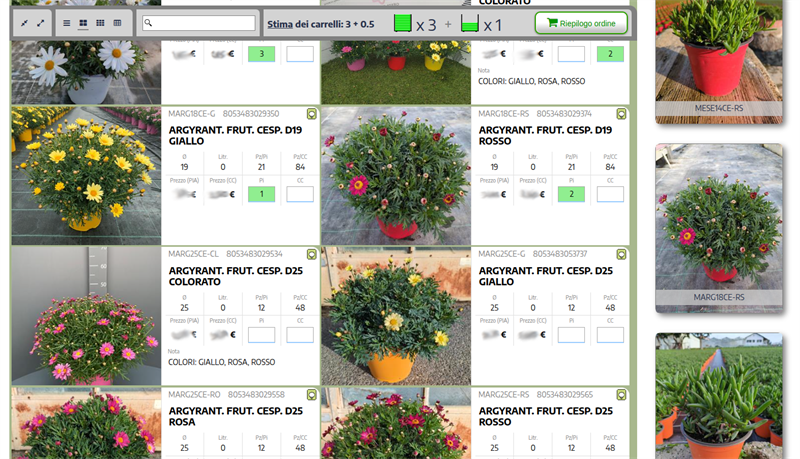800x459 pixels.
Task: Open Riepilogo ordine order summary
Action: tap(581, 23)
